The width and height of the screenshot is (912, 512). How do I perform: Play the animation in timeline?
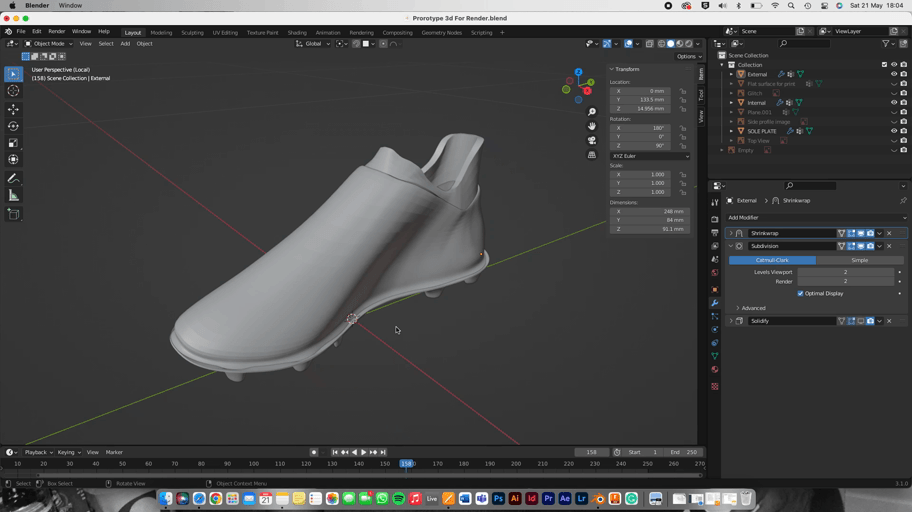(364, 452)
